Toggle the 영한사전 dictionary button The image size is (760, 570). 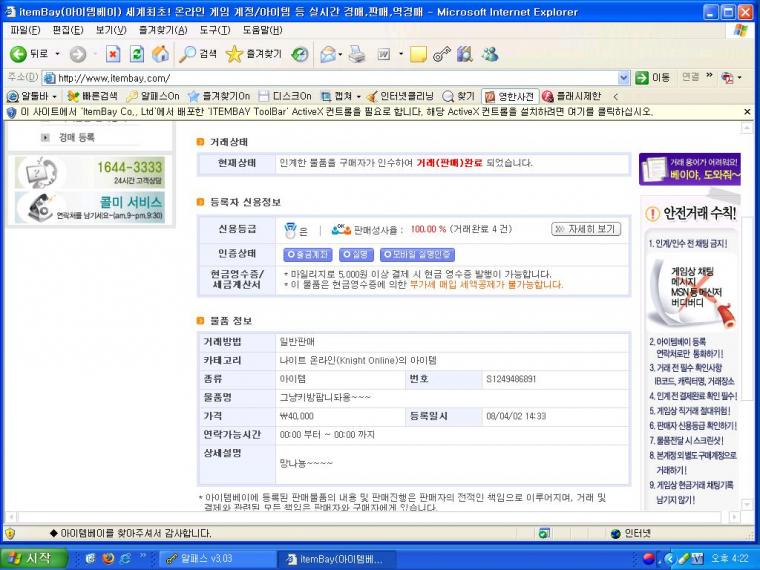[x=510, y=96]
